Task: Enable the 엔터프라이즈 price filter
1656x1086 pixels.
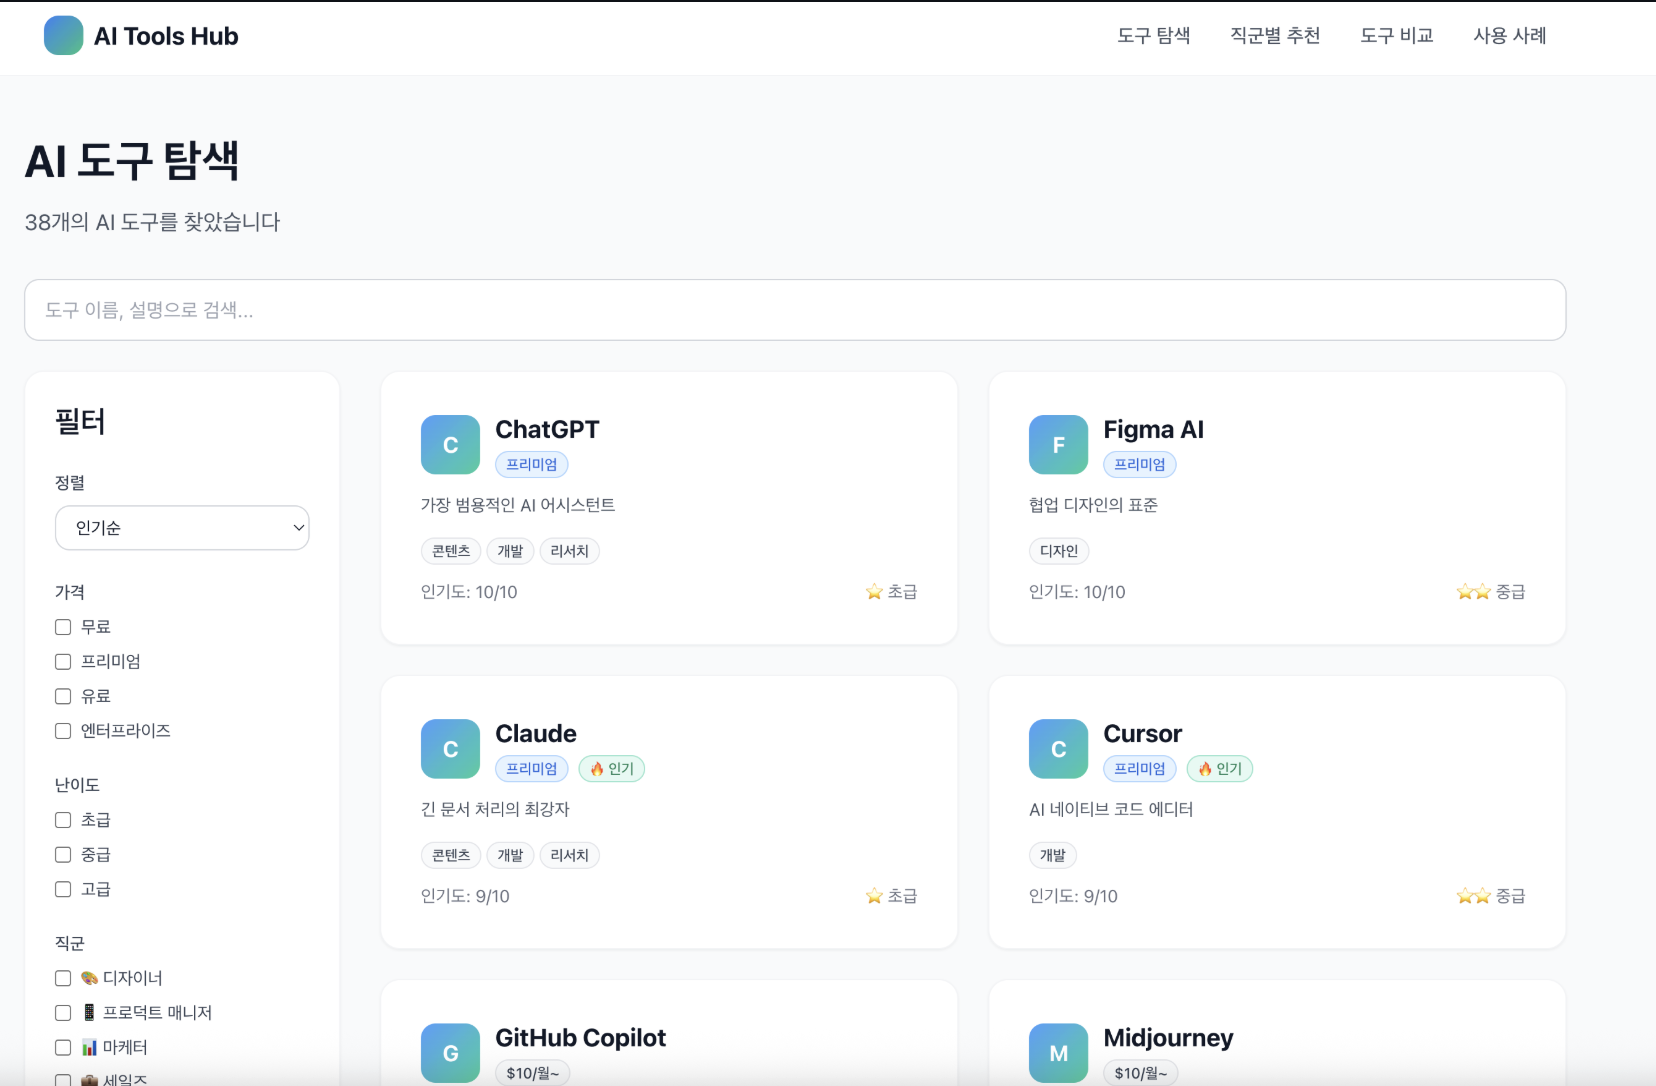Action: coord(62,731)
